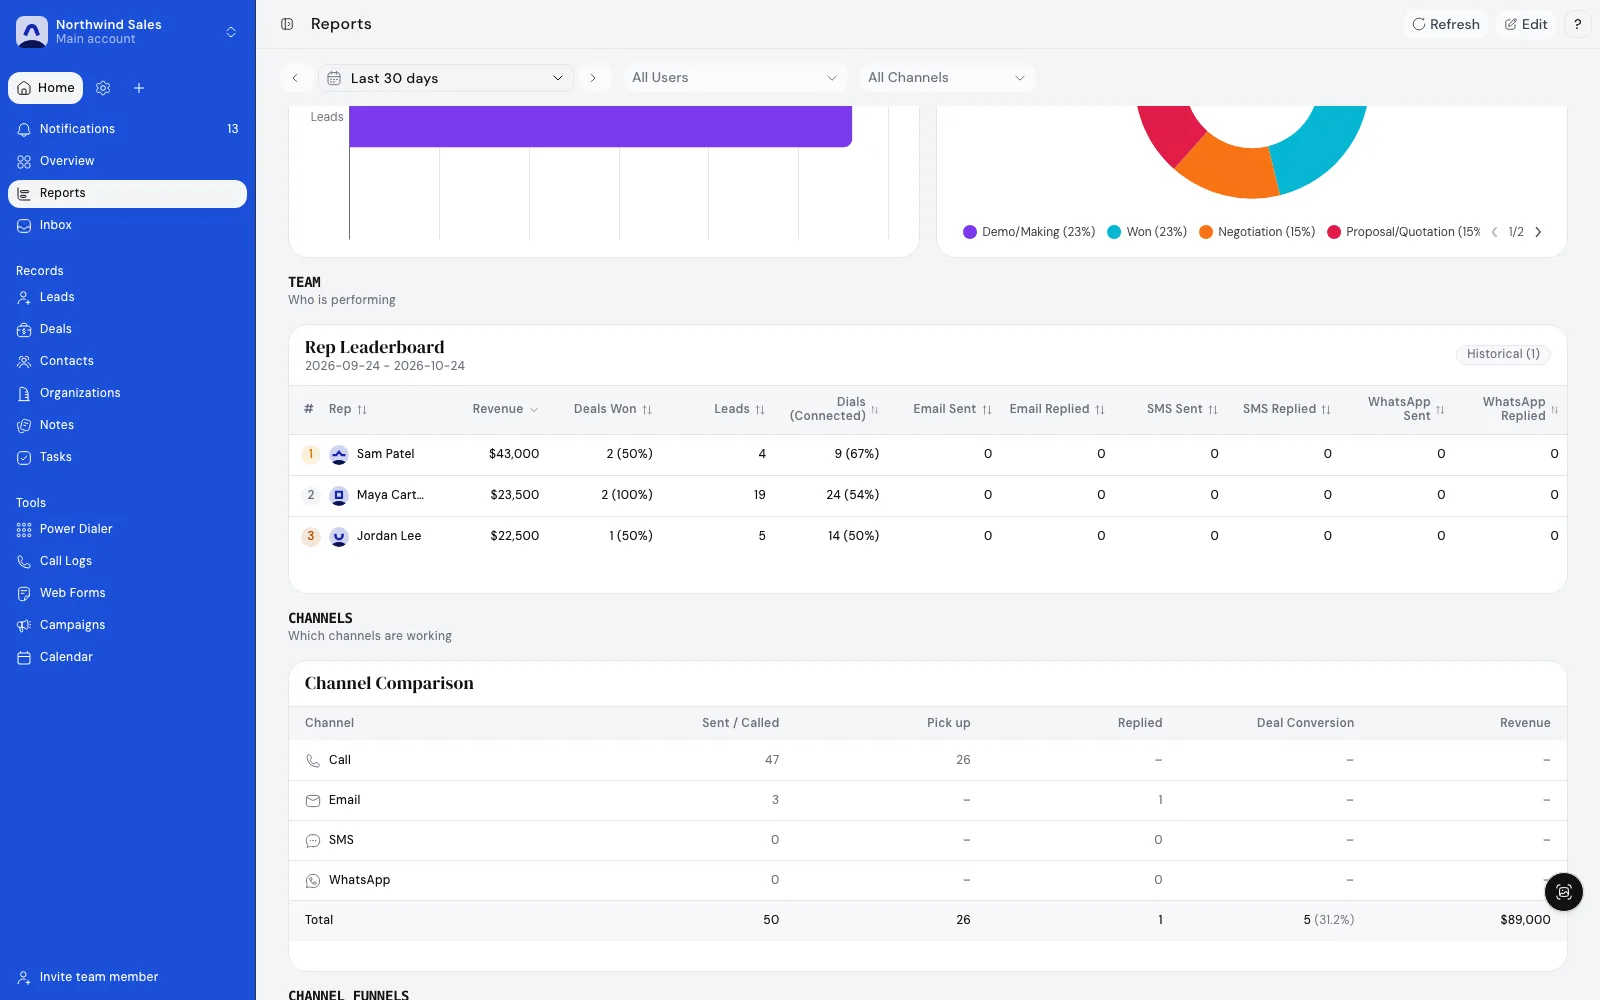
Task: Click the Edit report button
Action: [x=1526, y=24]
